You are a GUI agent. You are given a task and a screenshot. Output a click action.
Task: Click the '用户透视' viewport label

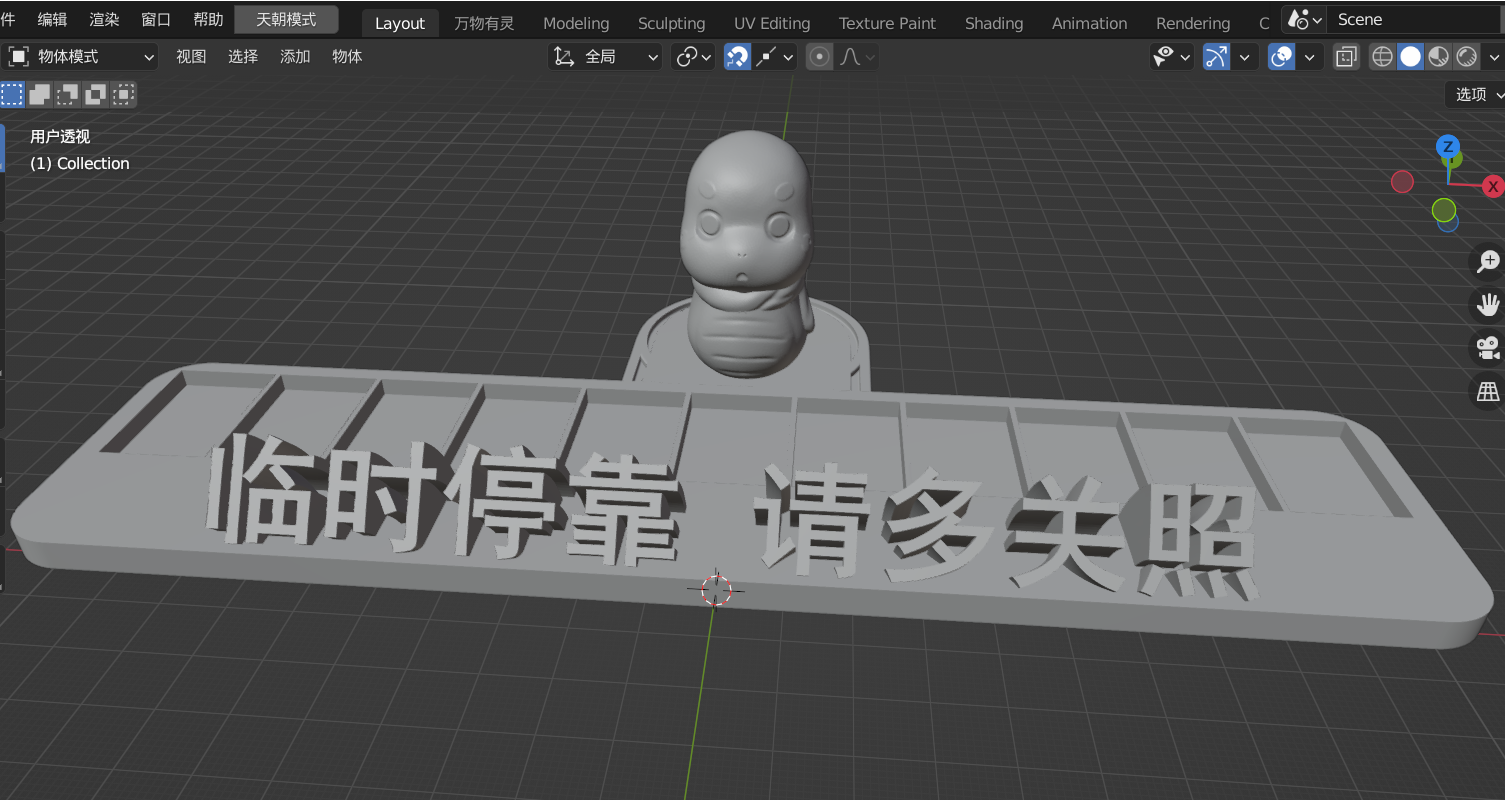click(60, 137)
